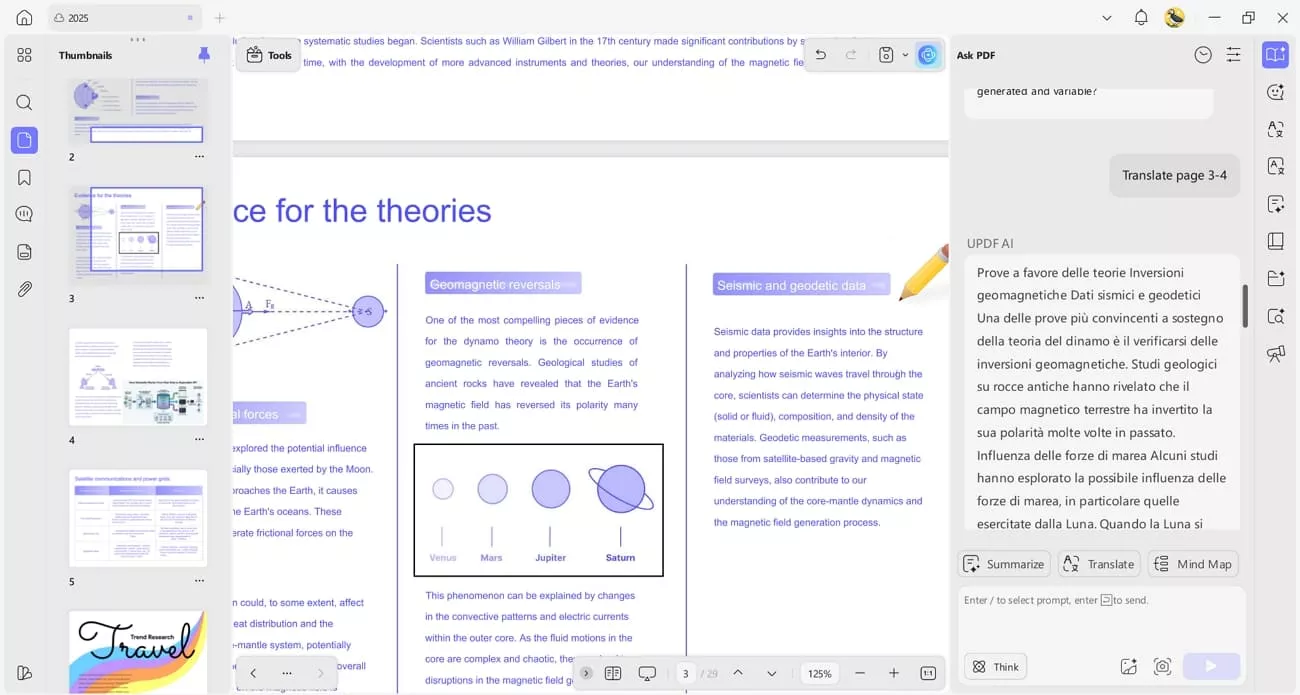This screenshot has width=1300, height=695.
Task: Go to the next page using down chevron
Action: 770,673
